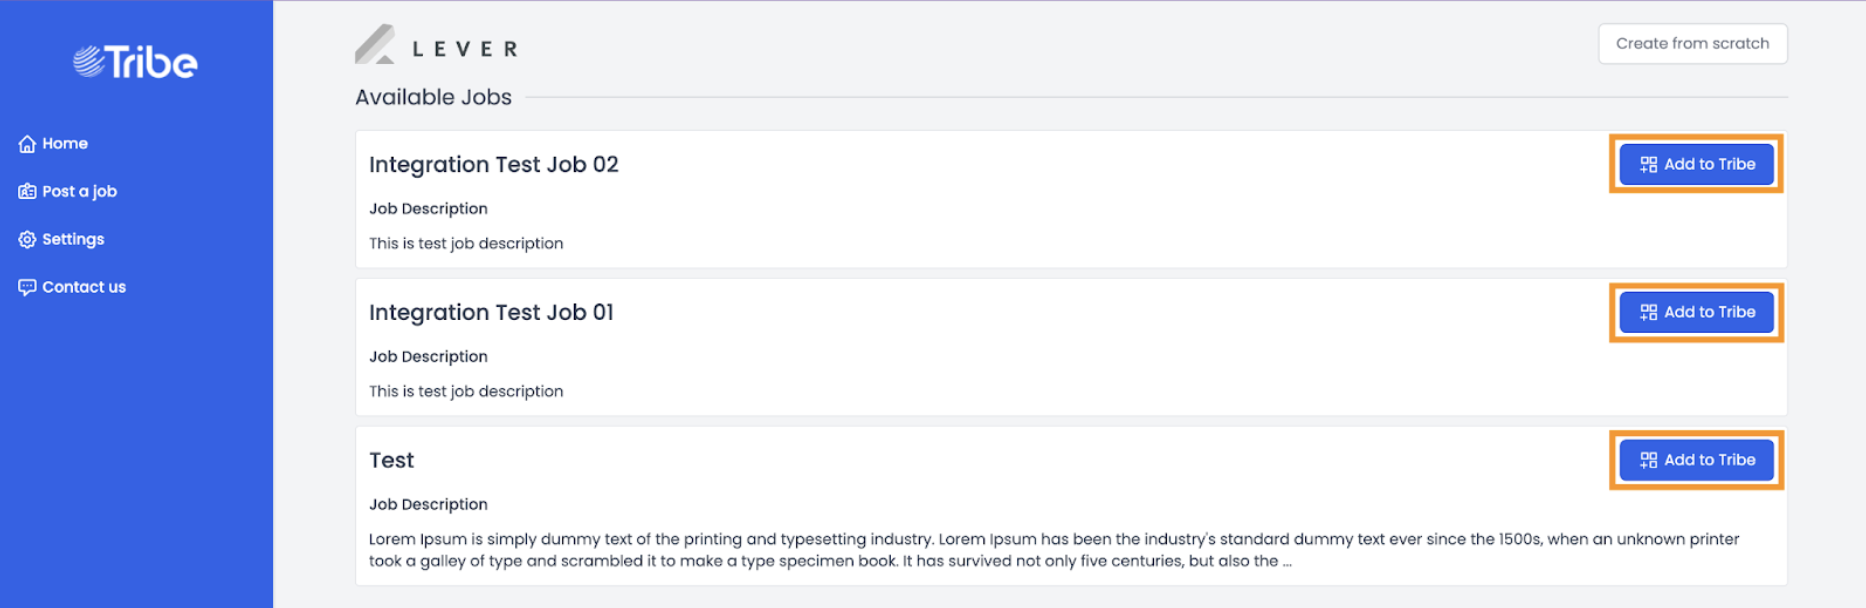Select Contact us in sidebar
1866x608 pixels.
pyautogui.click(x=72, y=287)
